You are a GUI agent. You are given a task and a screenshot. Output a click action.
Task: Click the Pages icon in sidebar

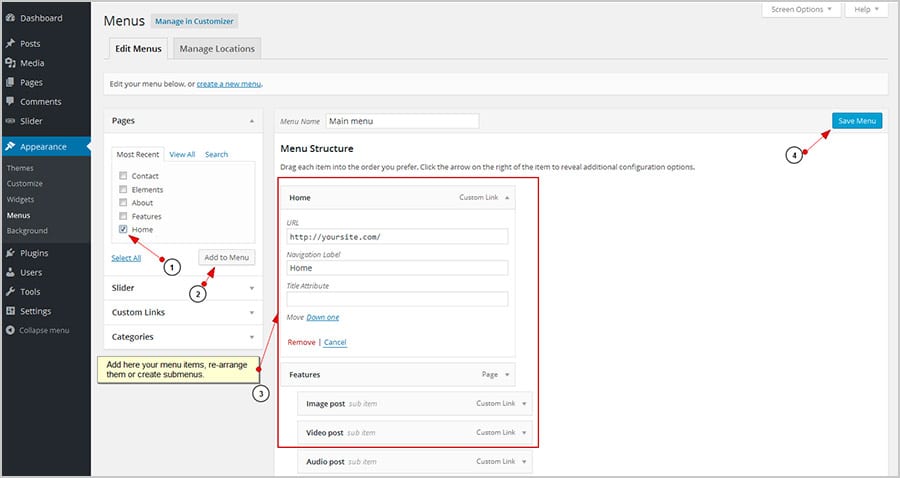[x=10, y=82]
